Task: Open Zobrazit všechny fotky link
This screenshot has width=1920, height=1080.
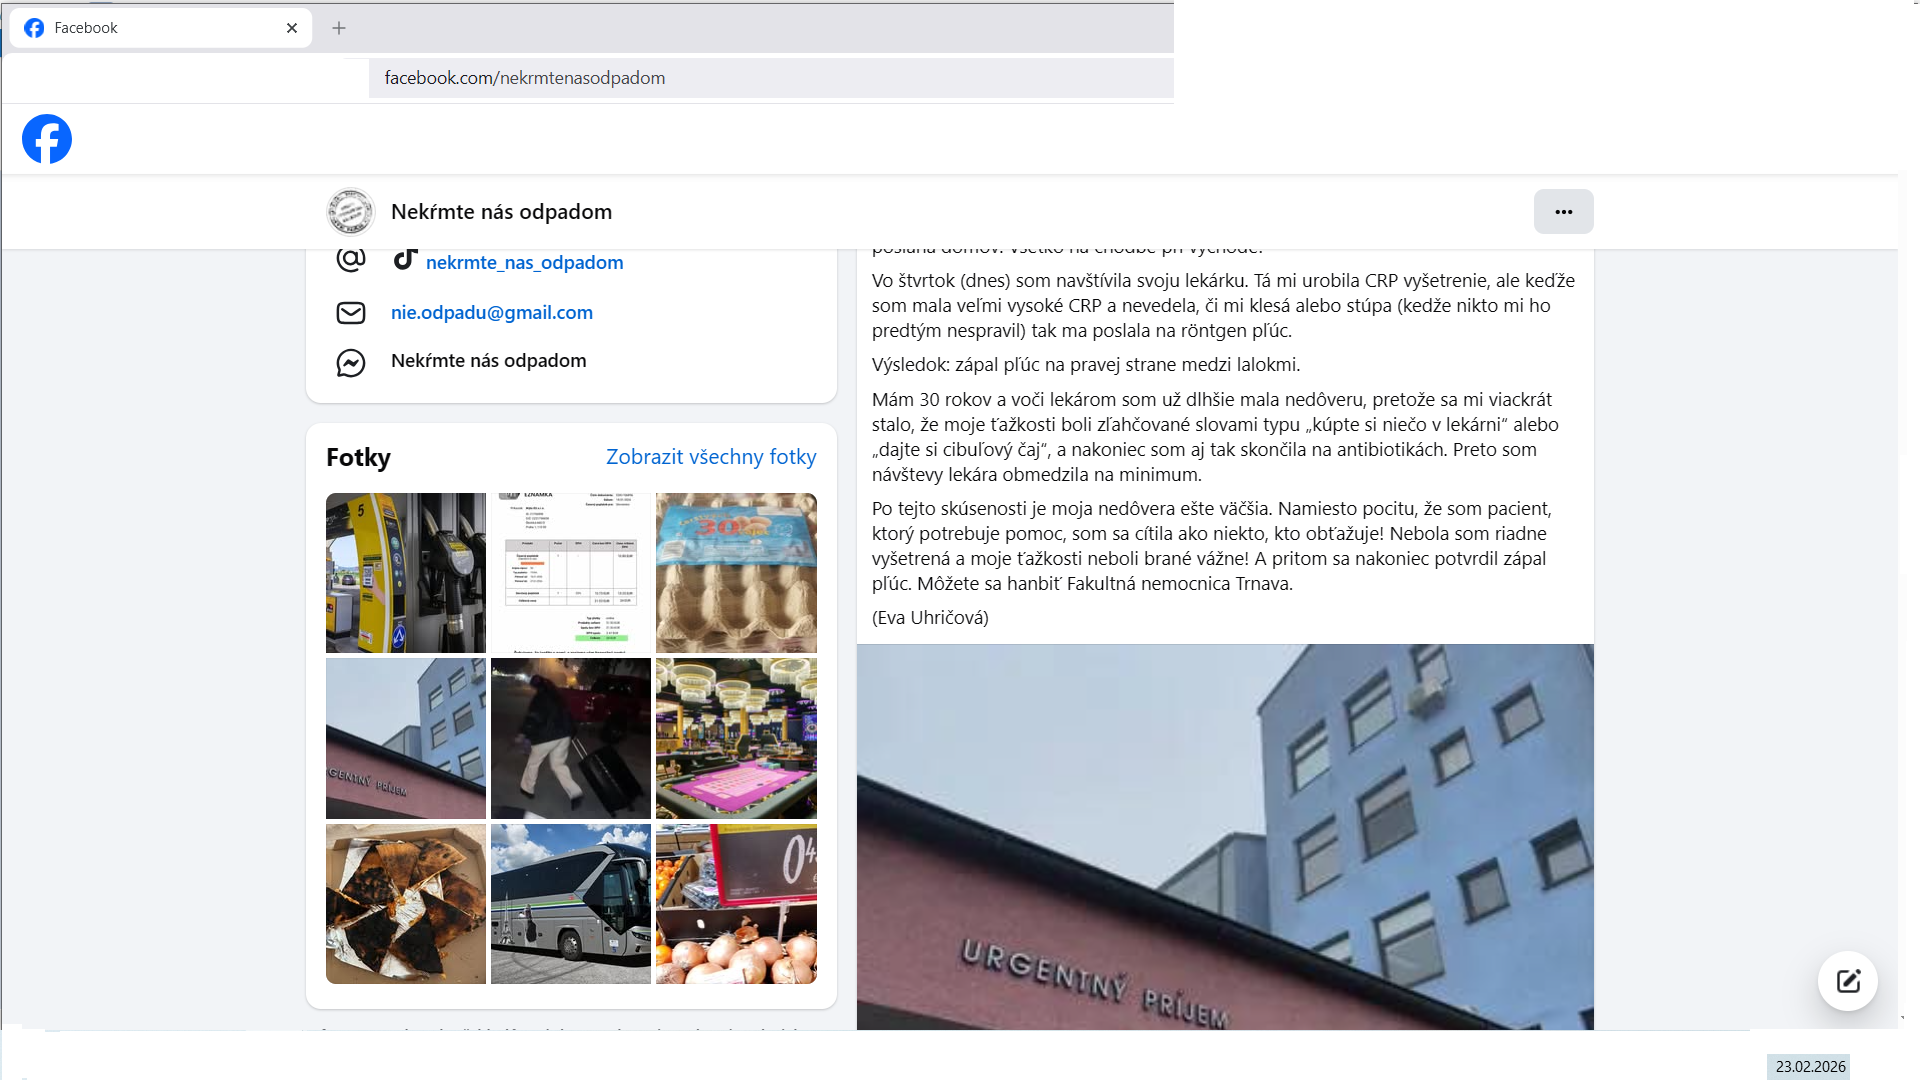Action: 710,457
